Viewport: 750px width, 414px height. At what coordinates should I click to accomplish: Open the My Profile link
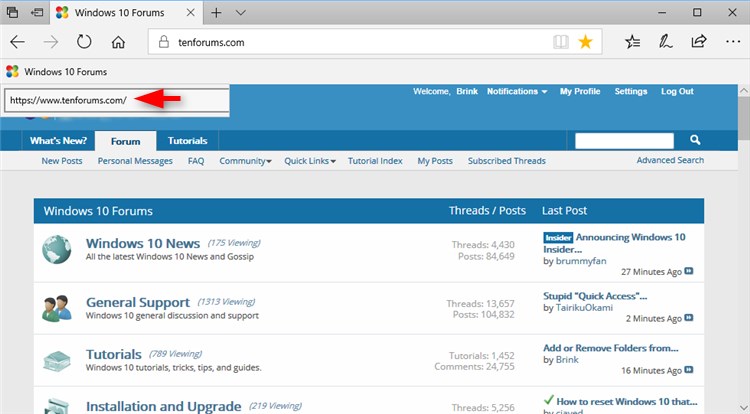point(580,91)
